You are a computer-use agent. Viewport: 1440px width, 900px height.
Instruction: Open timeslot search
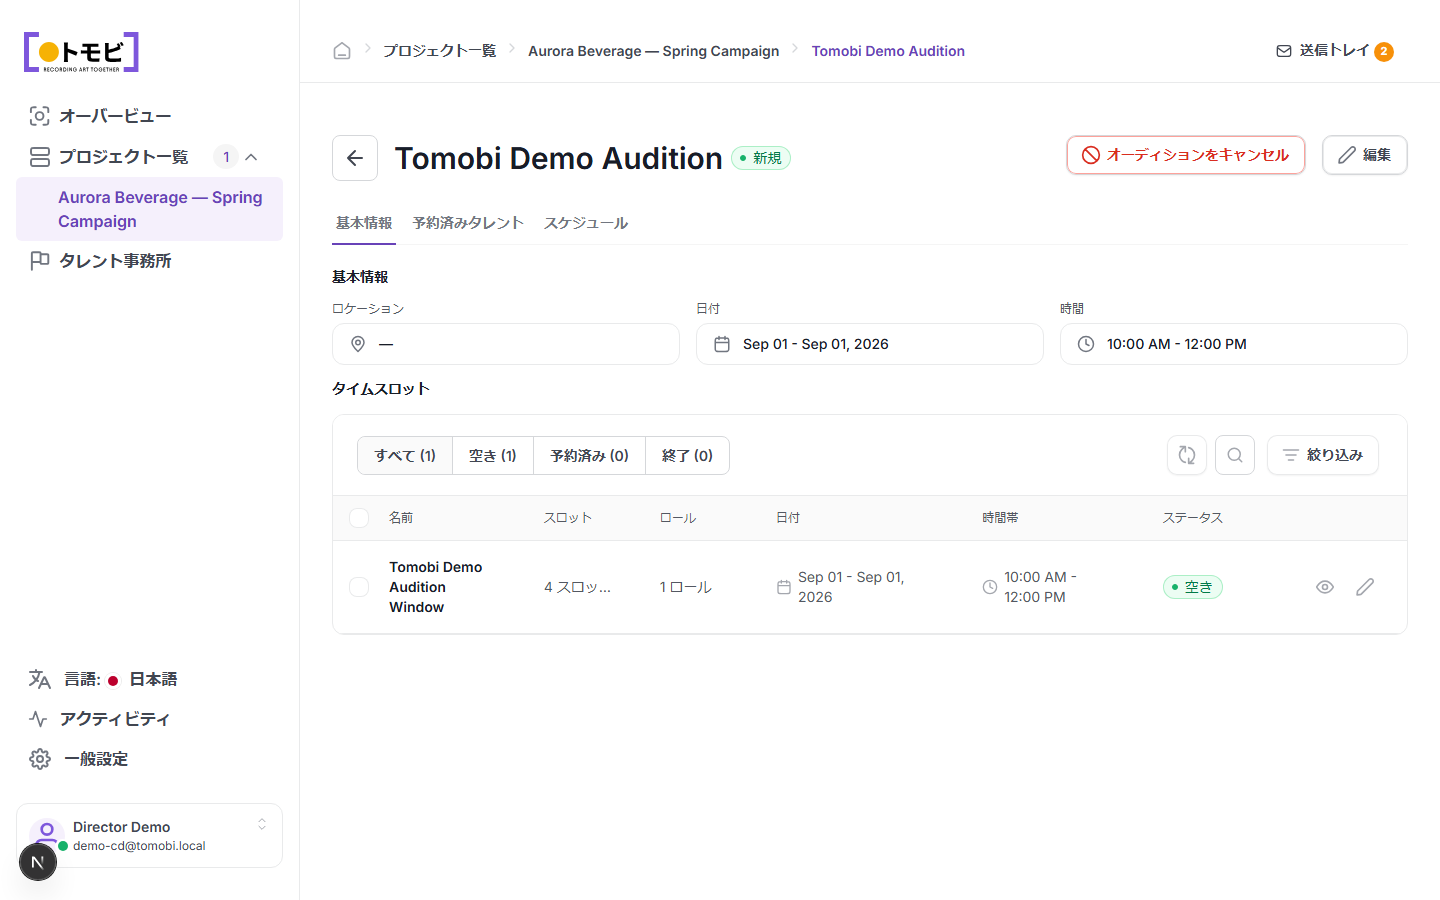(x=1235, y=455)
